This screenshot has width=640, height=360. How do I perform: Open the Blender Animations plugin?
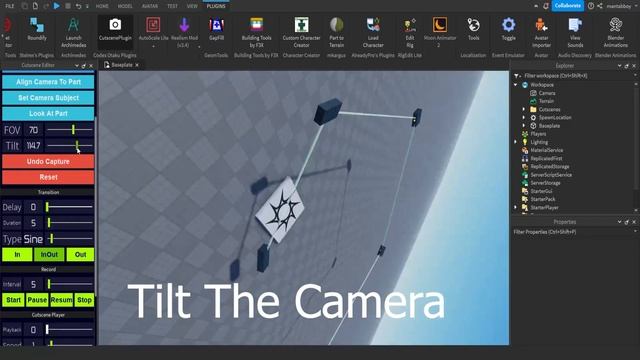[x=616, y=33]
